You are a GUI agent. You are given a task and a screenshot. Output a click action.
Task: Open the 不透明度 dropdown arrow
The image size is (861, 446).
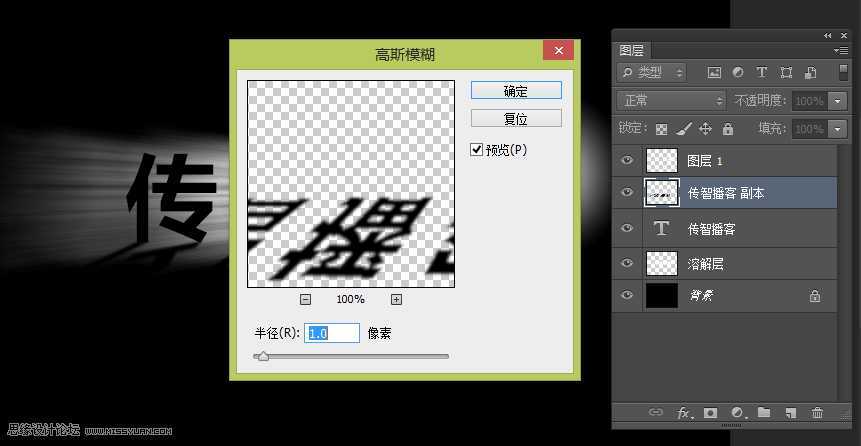coord(837,101)
